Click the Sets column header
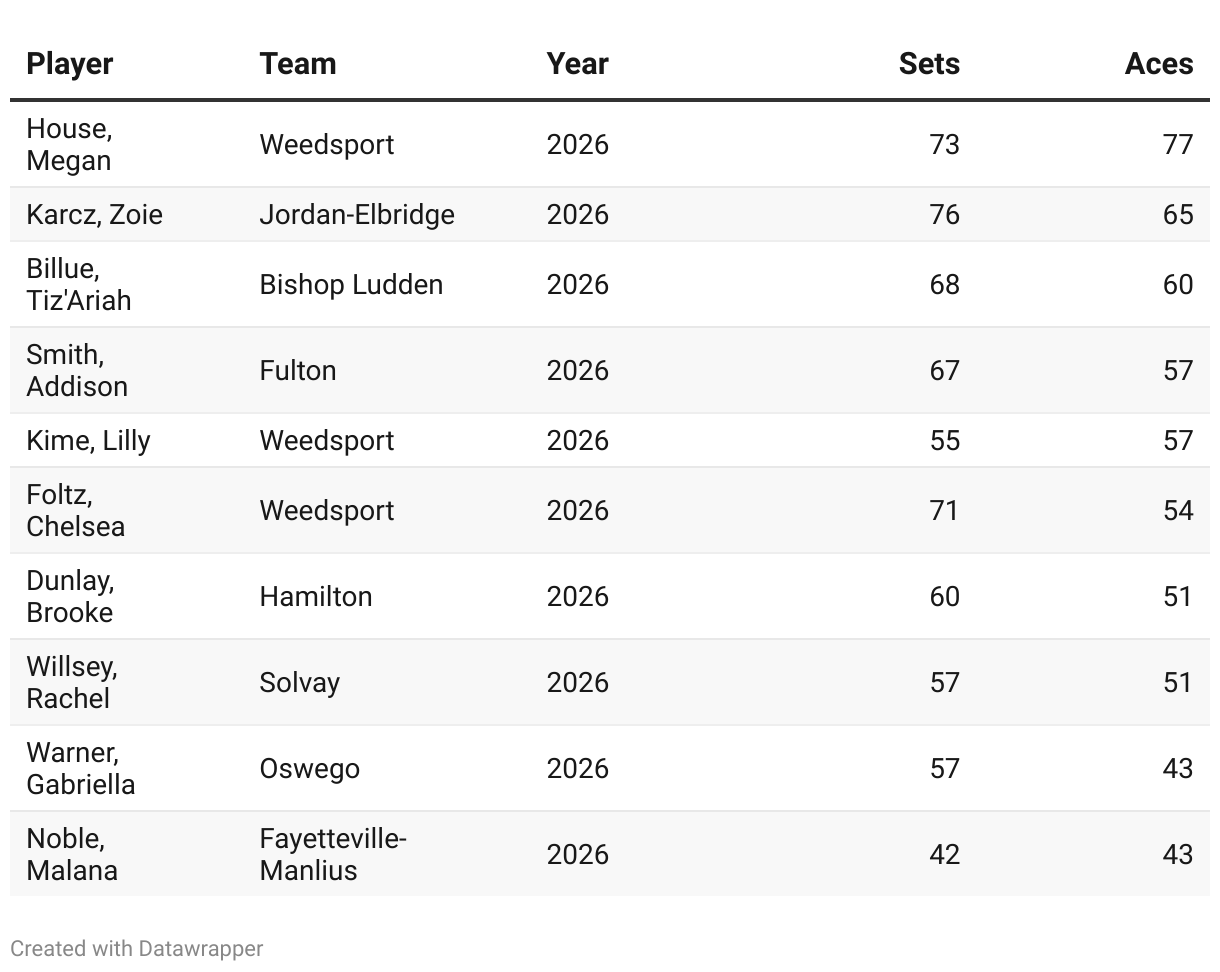1220x972 pixels. [x=928, y=64]
